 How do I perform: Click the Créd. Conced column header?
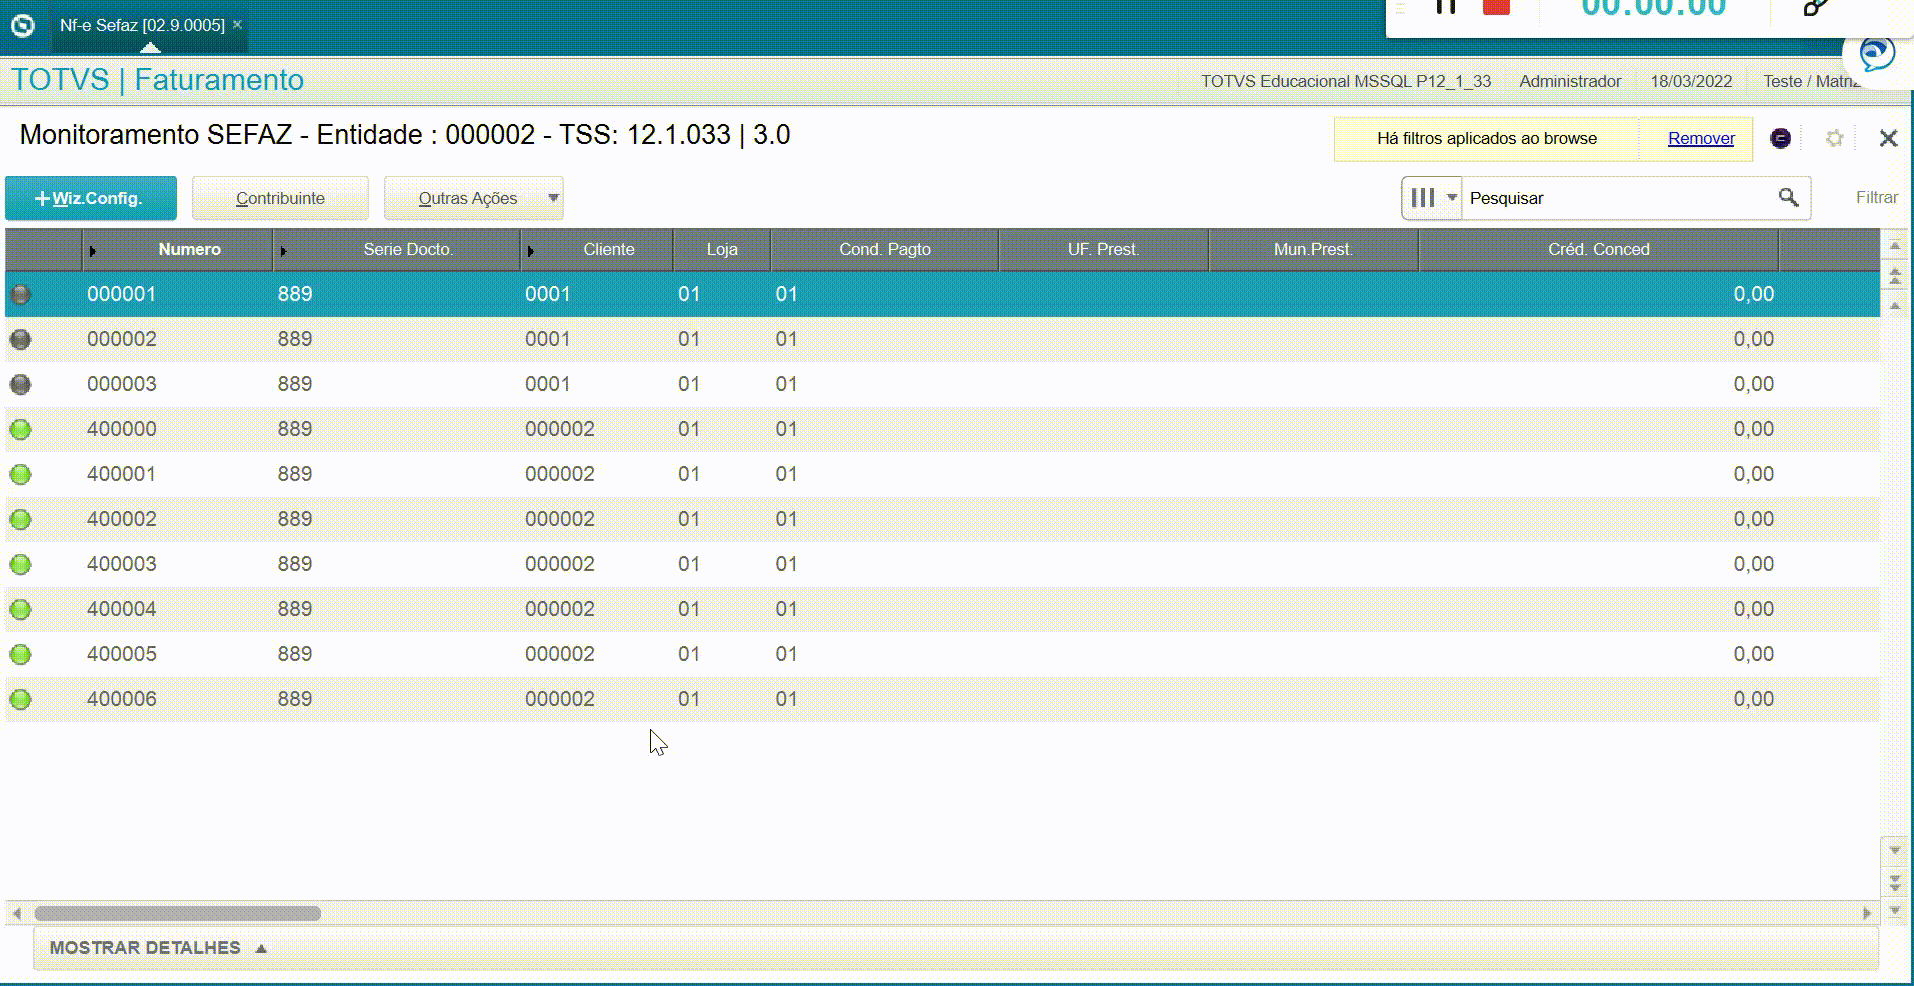point(1598,249)
